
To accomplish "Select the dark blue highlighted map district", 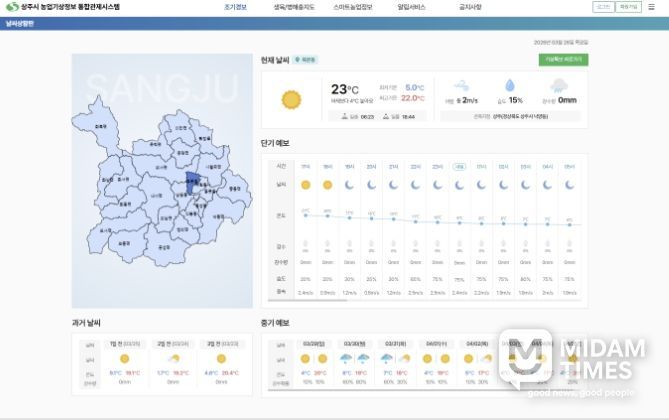I will pos(192,182).
